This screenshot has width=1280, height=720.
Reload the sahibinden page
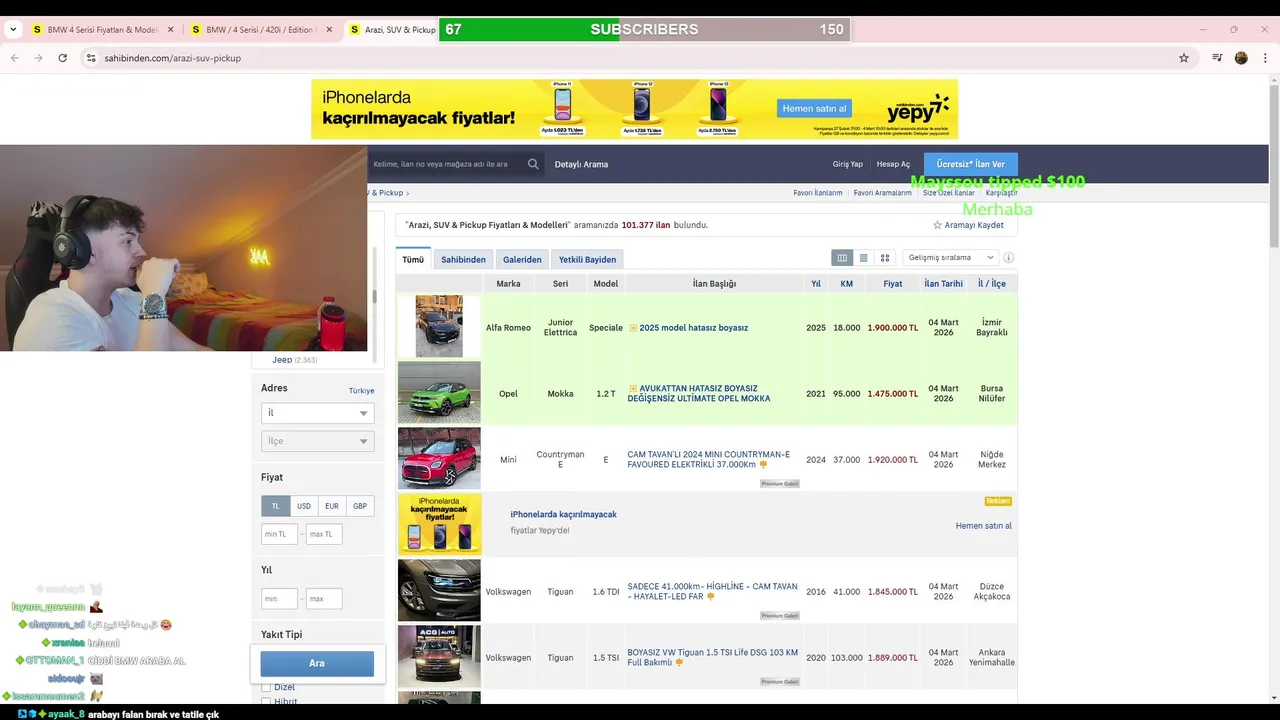[x=62, y=58]
